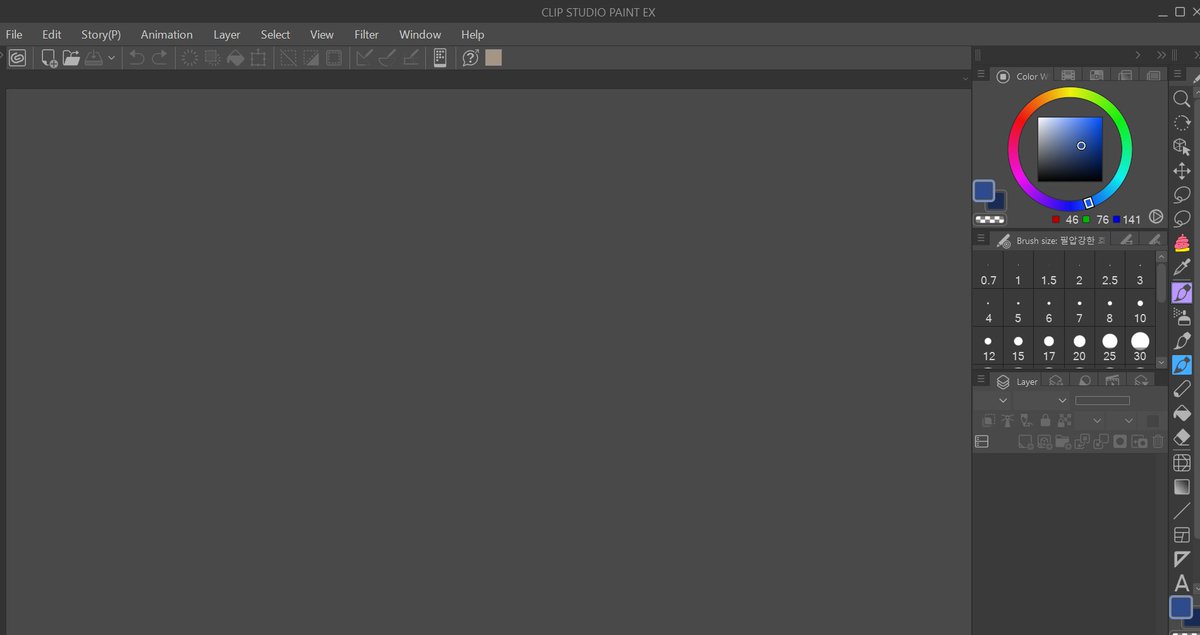Select the Frame border panel tool
Viewport: 1200px width, 635px height.
click(1181, 535)
